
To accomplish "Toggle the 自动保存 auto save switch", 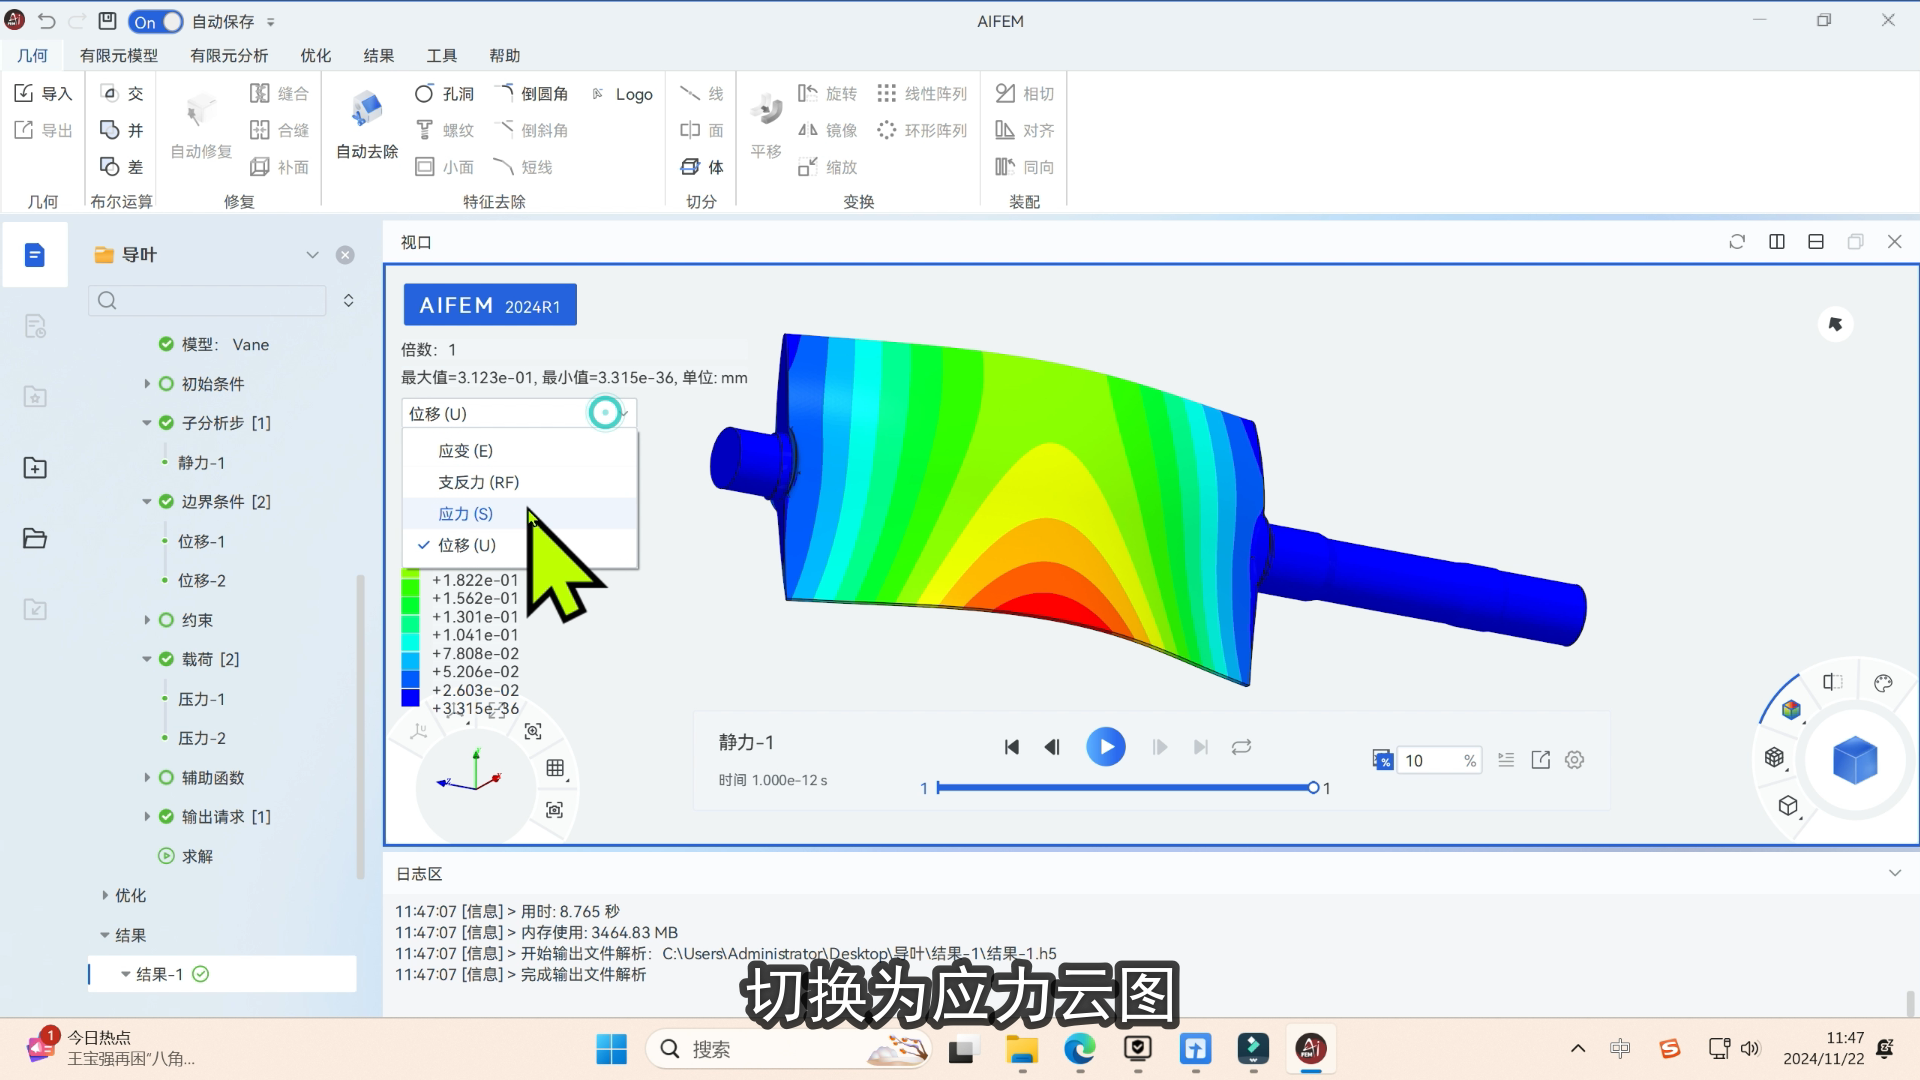I will tap(156, 21).
